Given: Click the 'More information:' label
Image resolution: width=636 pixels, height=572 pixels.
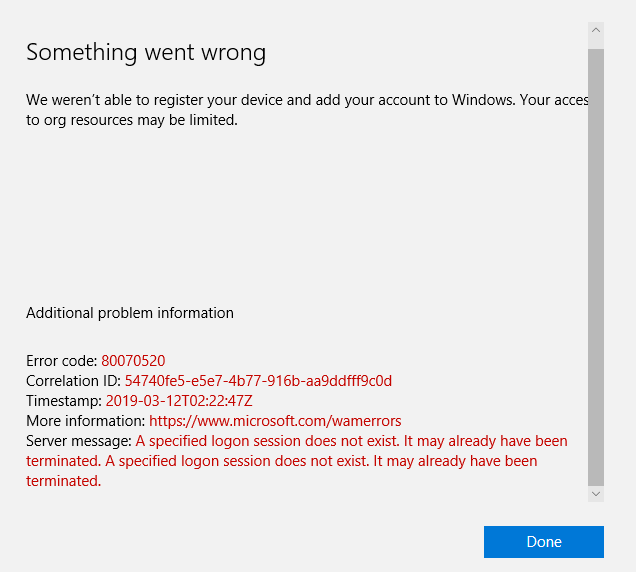Looking at the screenshot, I should click(x=86, y=421).
